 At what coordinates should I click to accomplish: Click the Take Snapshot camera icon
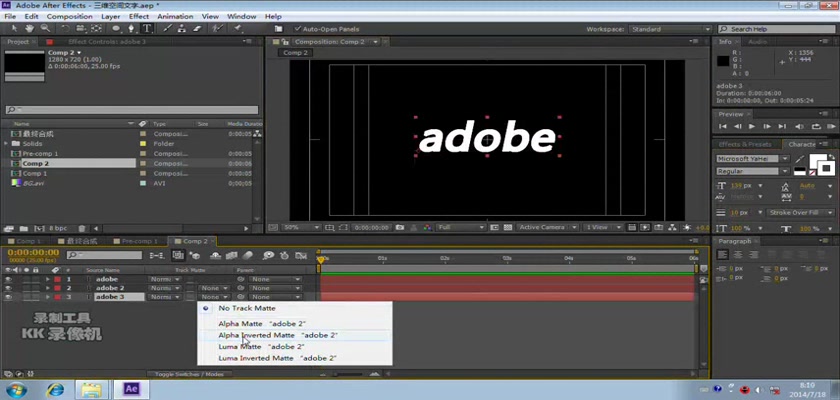tap(400, 228)
